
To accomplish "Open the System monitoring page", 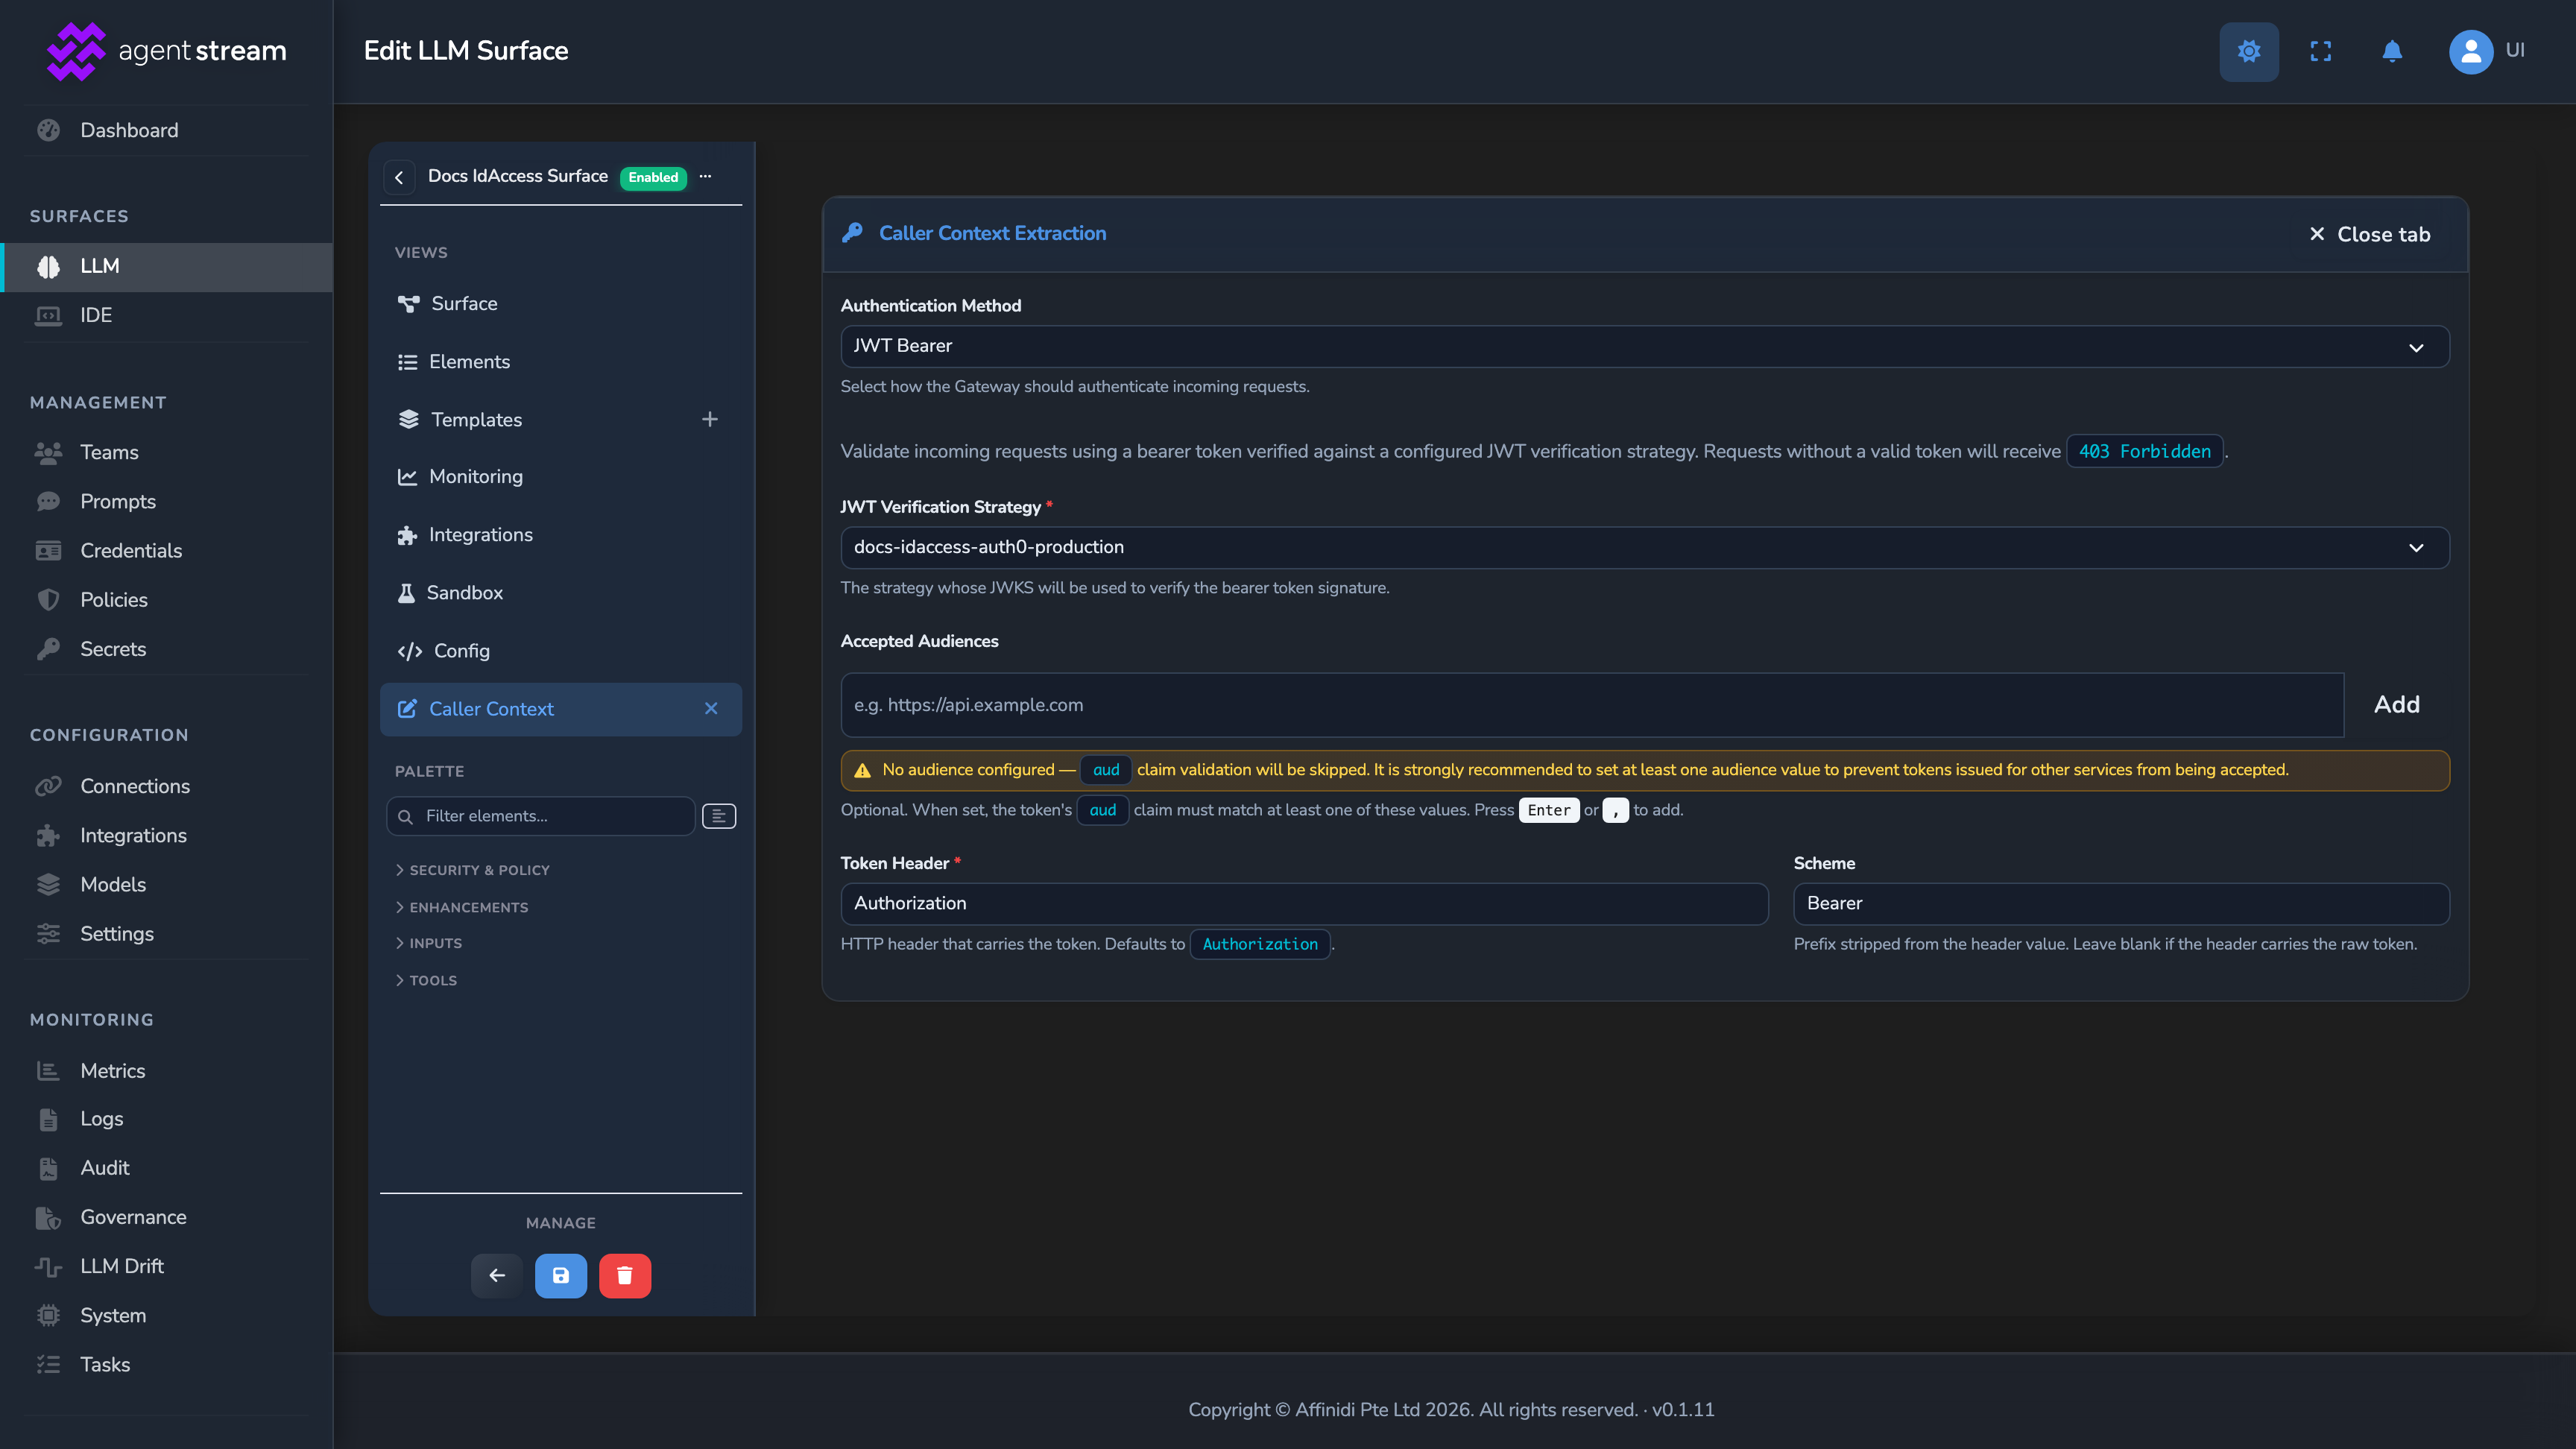I will click(x=166, y=1315).
